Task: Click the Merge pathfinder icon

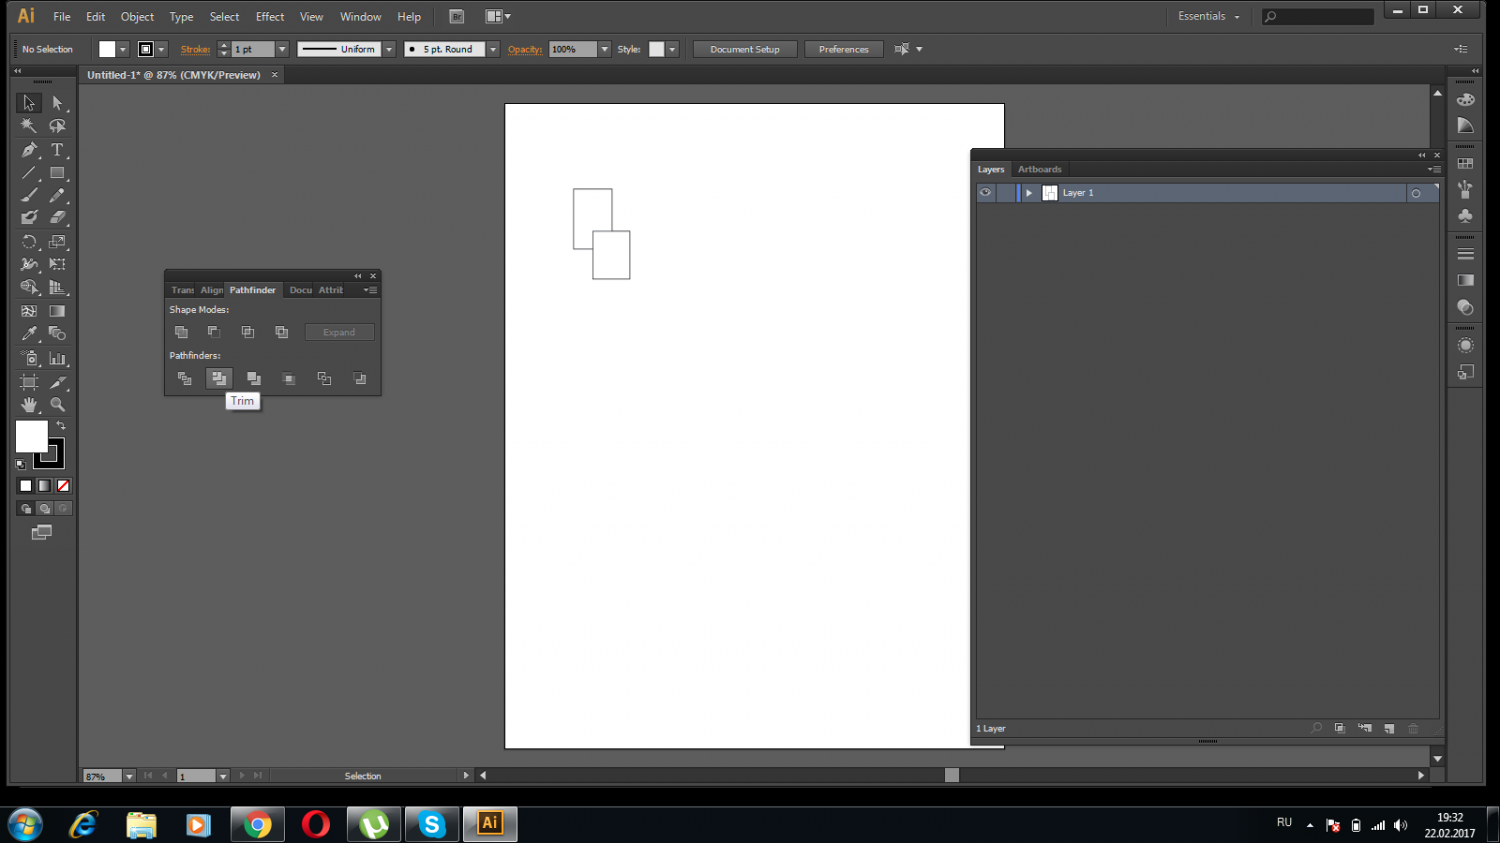Action: click(x=254, y=378)
